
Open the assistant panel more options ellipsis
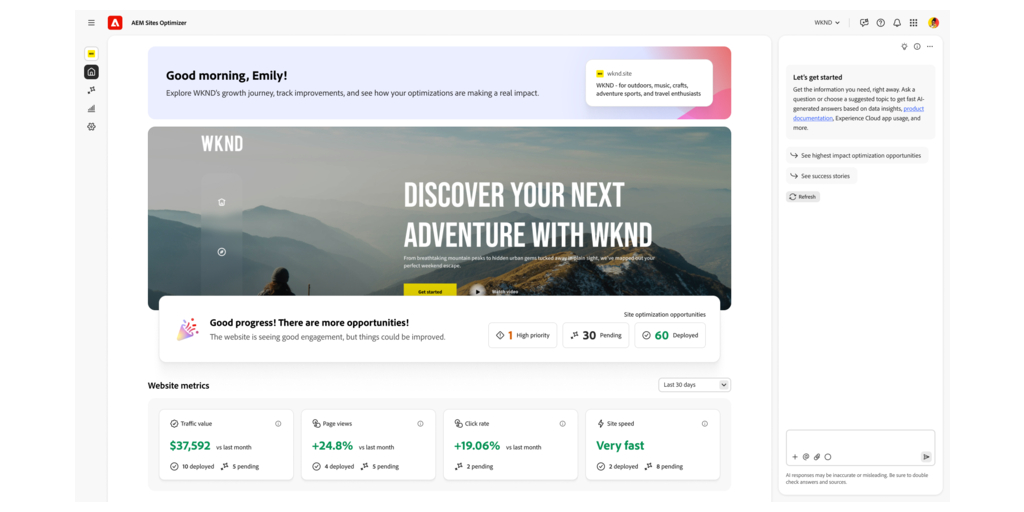coord(930,46)
